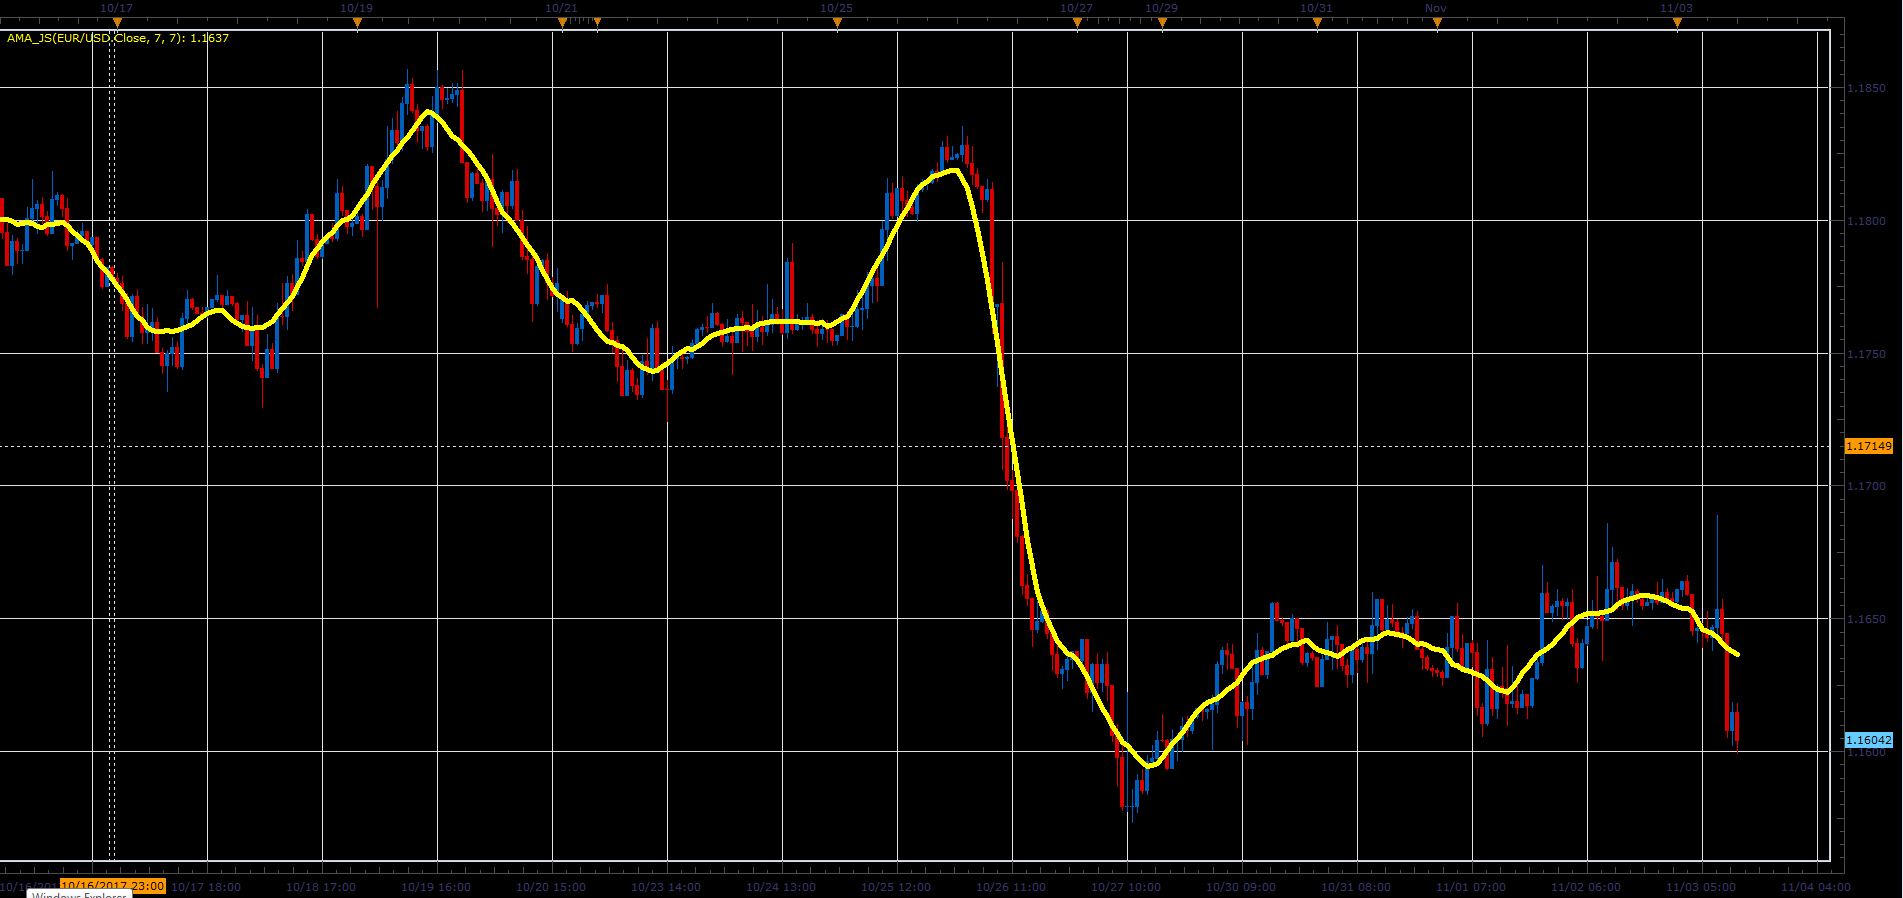
Task: Click the 10/23 14:00 time axis label
Action: pyautogui.click(x=666, y=887)
